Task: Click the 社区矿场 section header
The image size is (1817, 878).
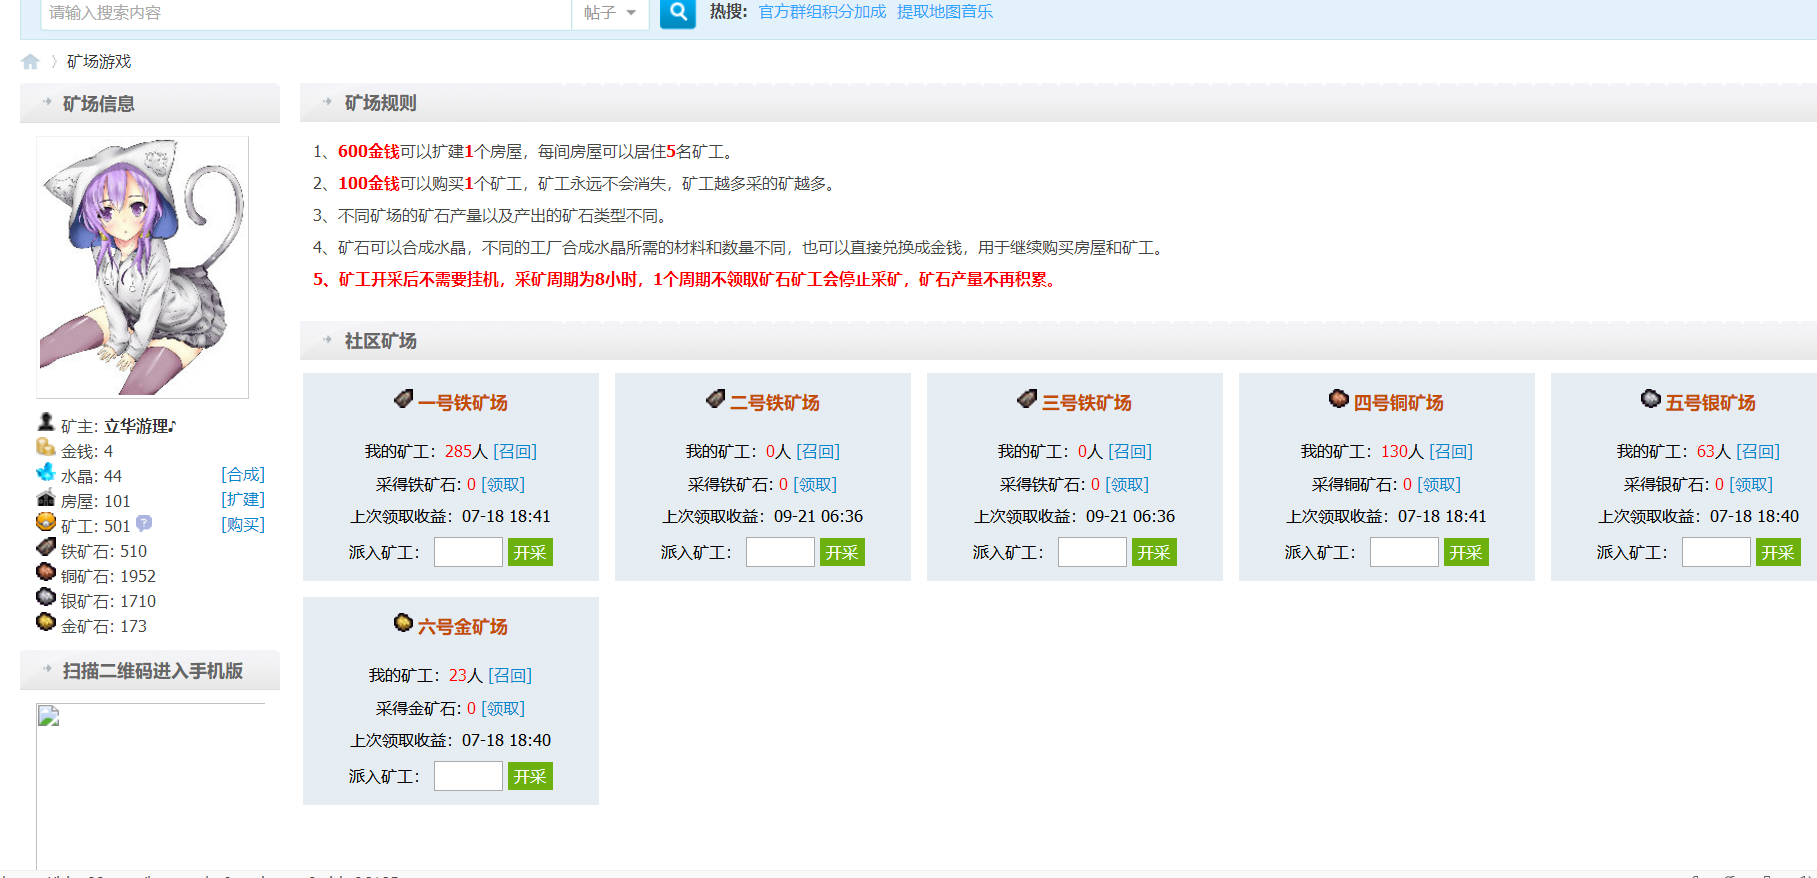Action: point(1058,341)
